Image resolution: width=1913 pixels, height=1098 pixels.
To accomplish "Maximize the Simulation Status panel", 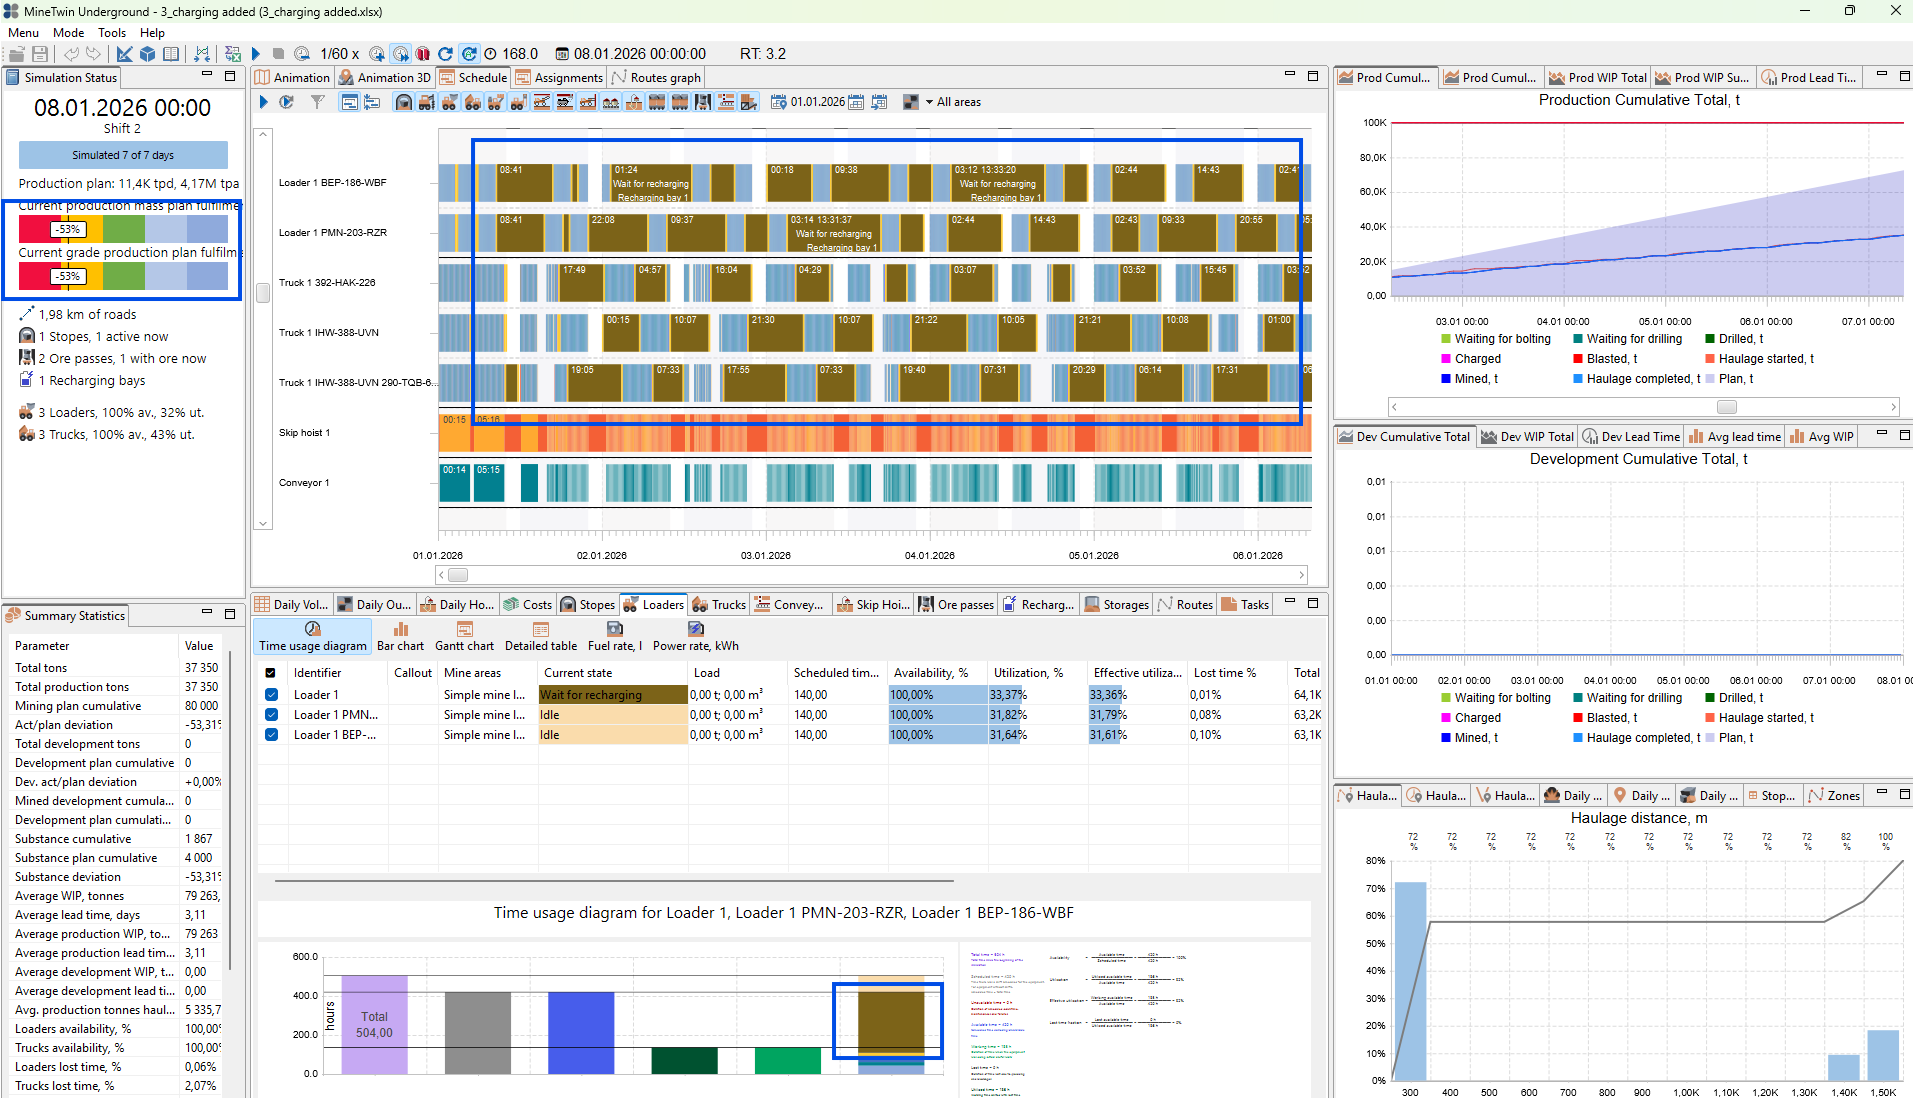I will pos(229,76).
